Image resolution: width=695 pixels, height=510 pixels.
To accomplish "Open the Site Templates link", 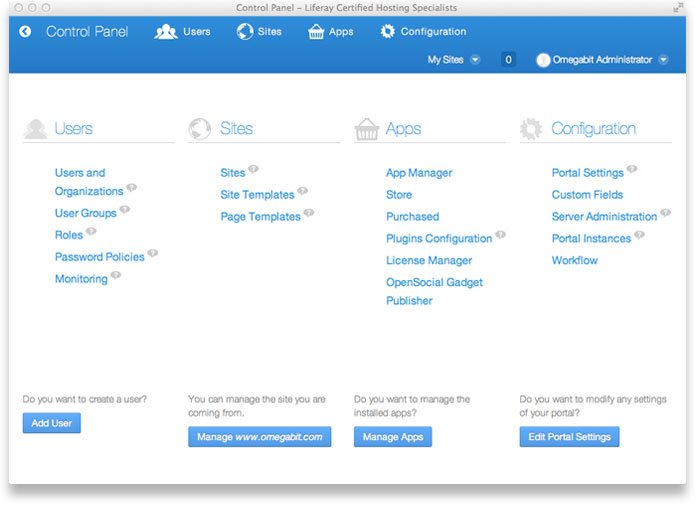I will pyautogui.click(x=258, y=195).
